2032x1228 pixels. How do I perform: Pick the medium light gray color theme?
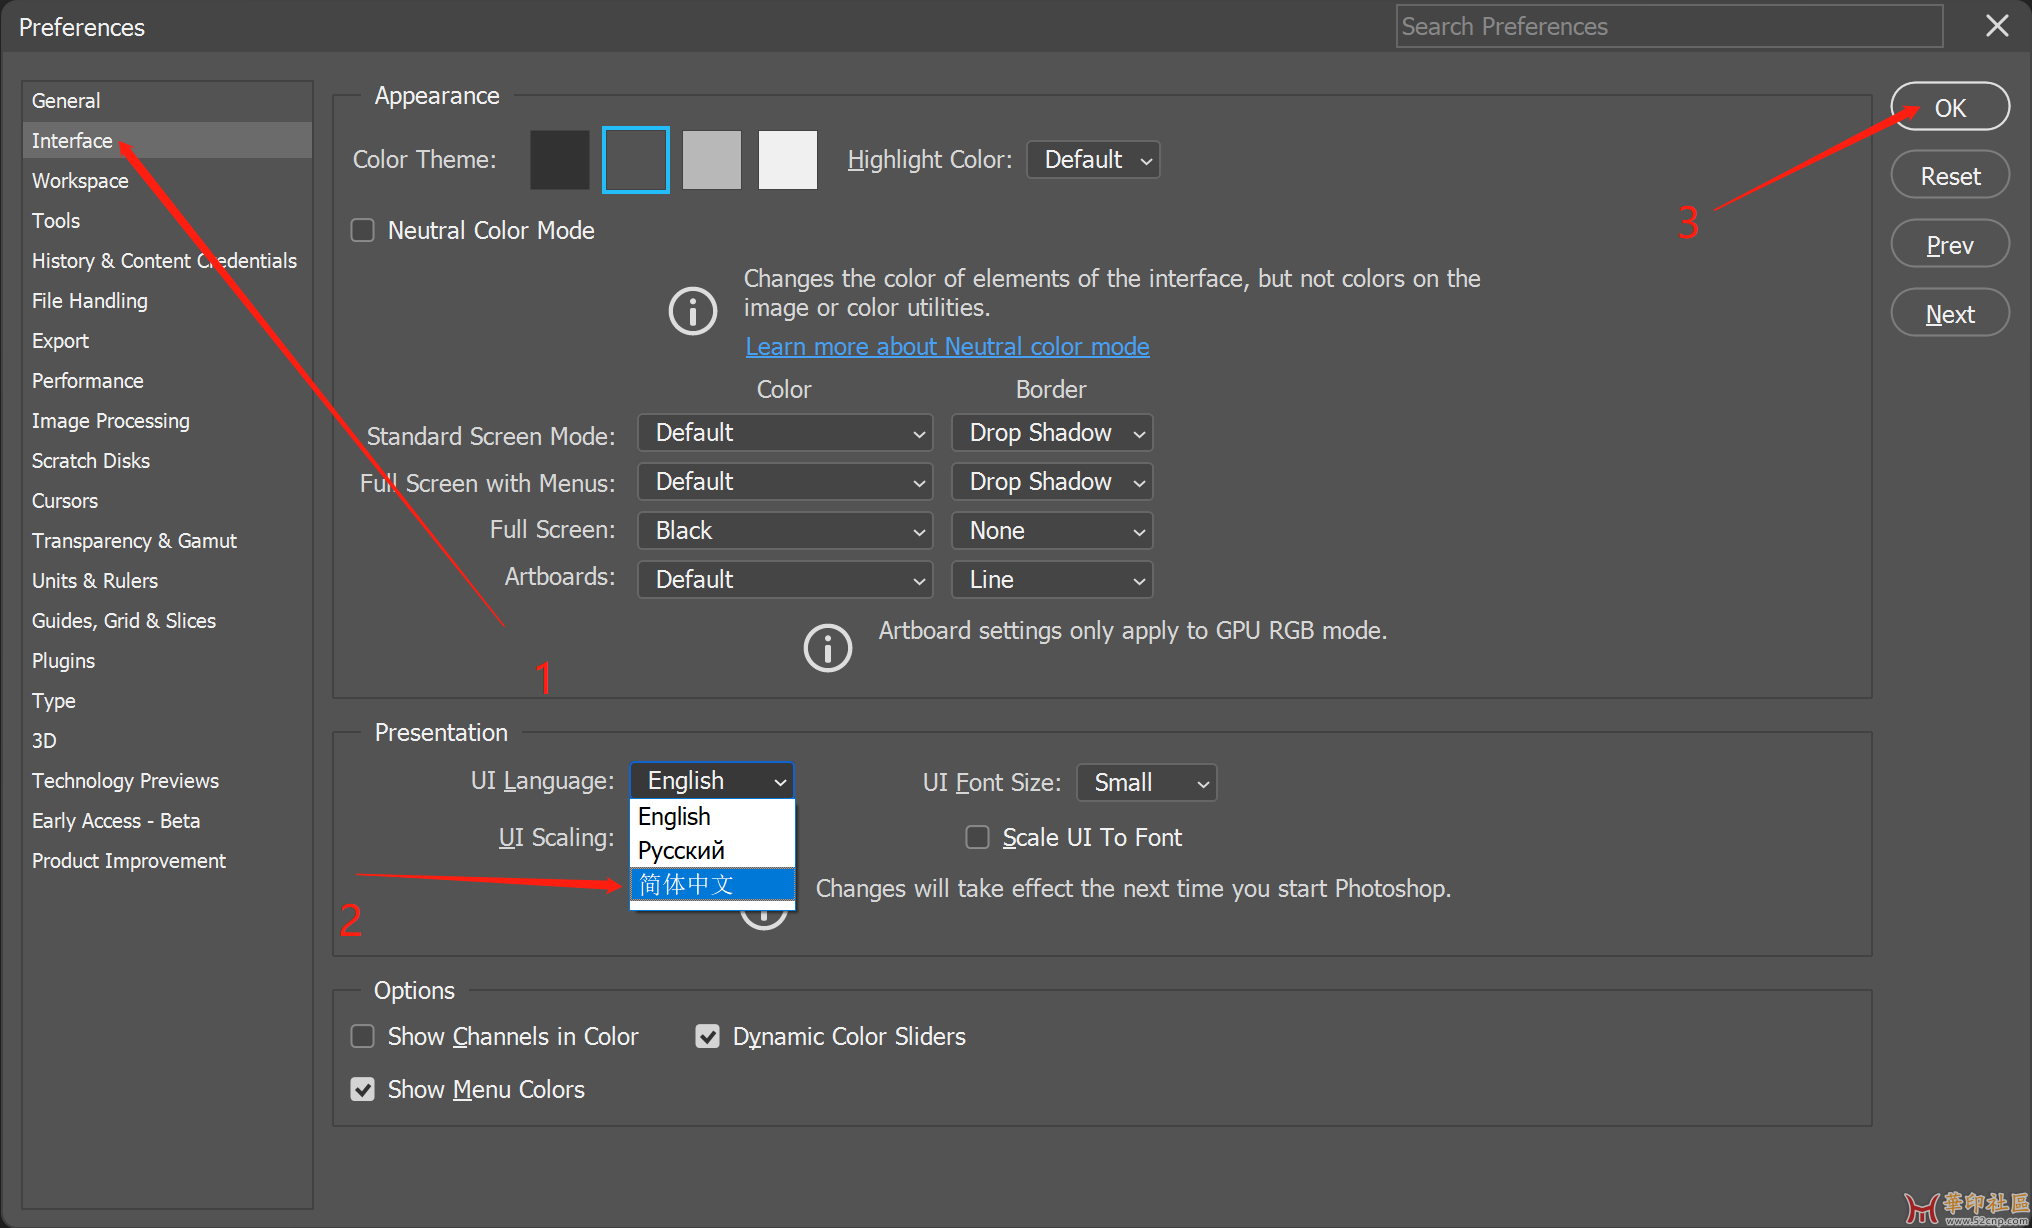pyautogui.click(x=711, y=160)
